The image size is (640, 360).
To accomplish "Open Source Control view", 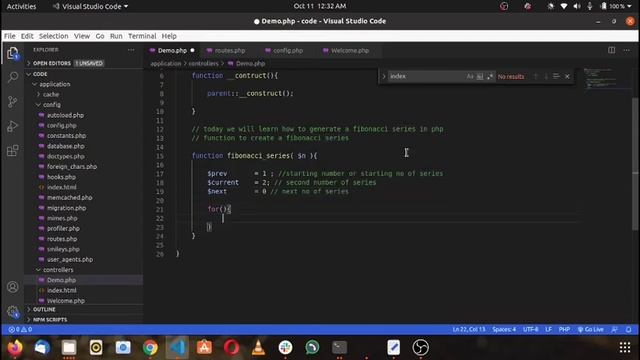I will point(13,102).
